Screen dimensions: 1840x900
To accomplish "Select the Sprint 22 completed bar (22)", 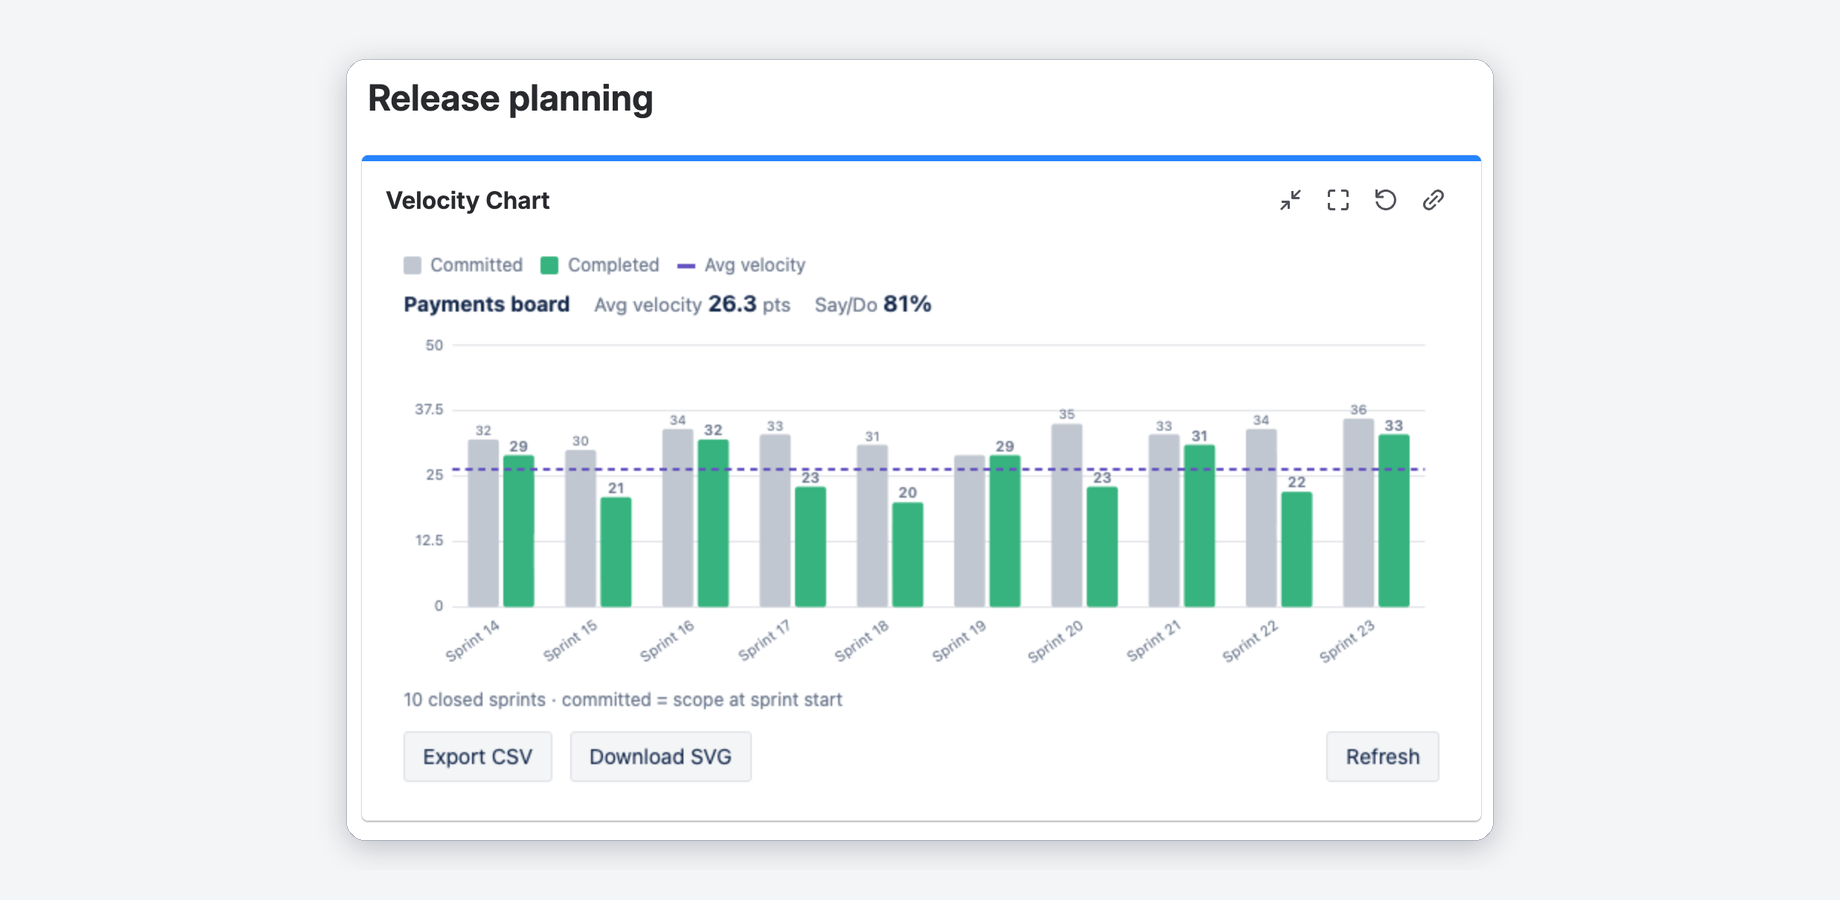I will tap(1297, 549).
